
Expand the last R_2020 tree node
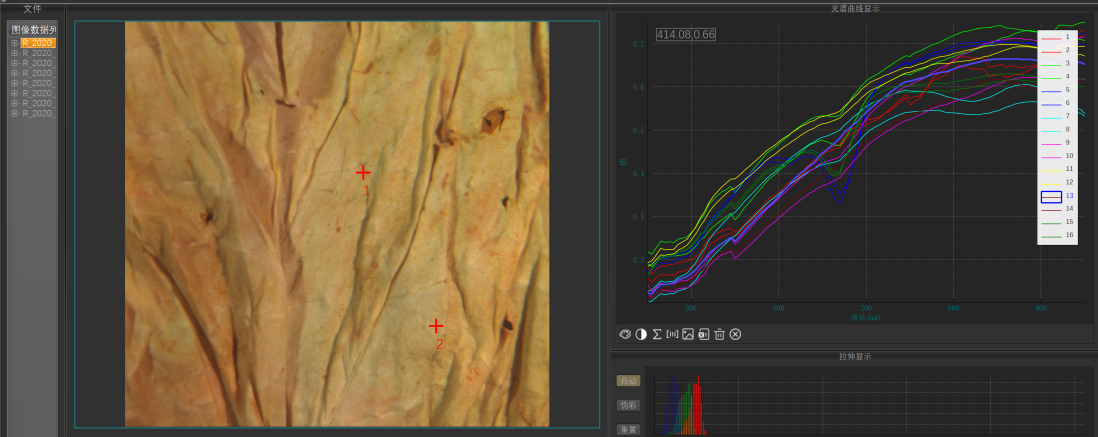(x=14, y=113)
